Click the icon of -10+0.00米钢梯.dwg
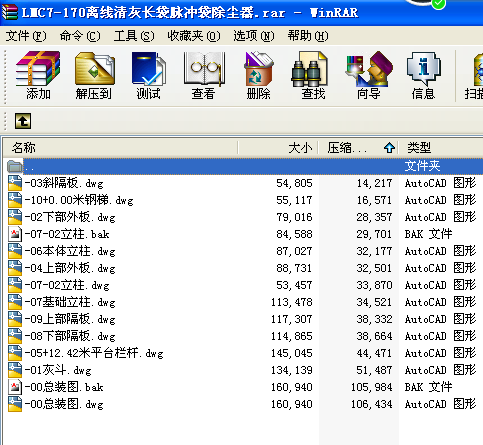The width and height of the screenshot is (483, 445). pyautogui.click(x=15, y=200)
